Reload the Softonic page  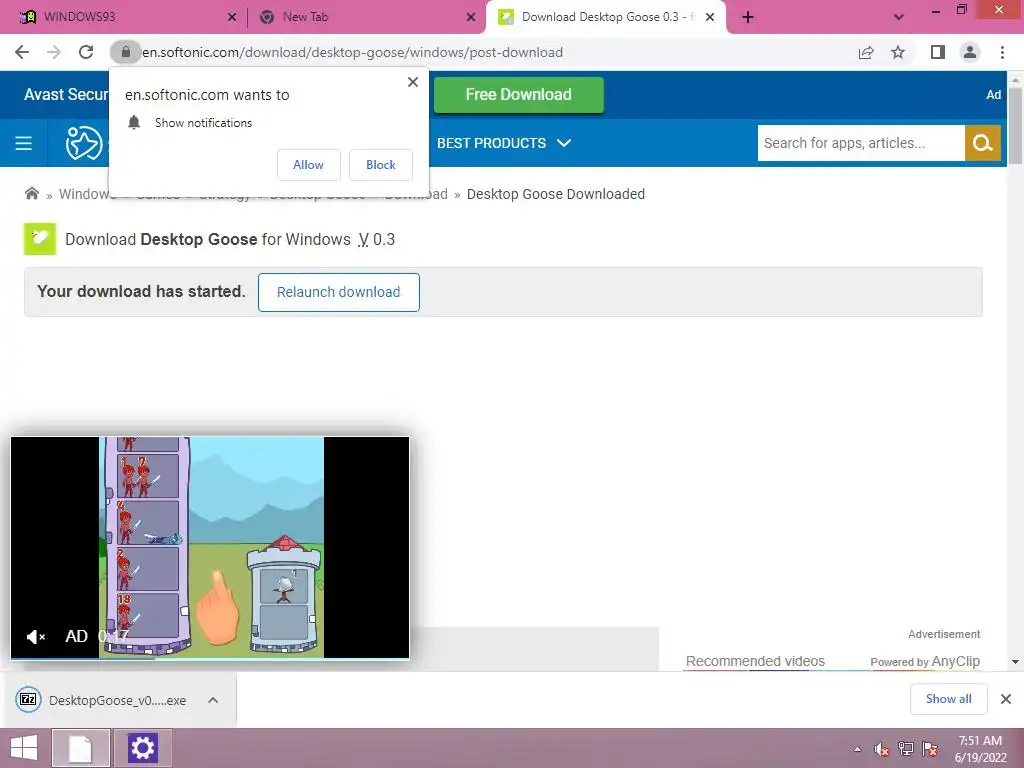tap(86, 52)
